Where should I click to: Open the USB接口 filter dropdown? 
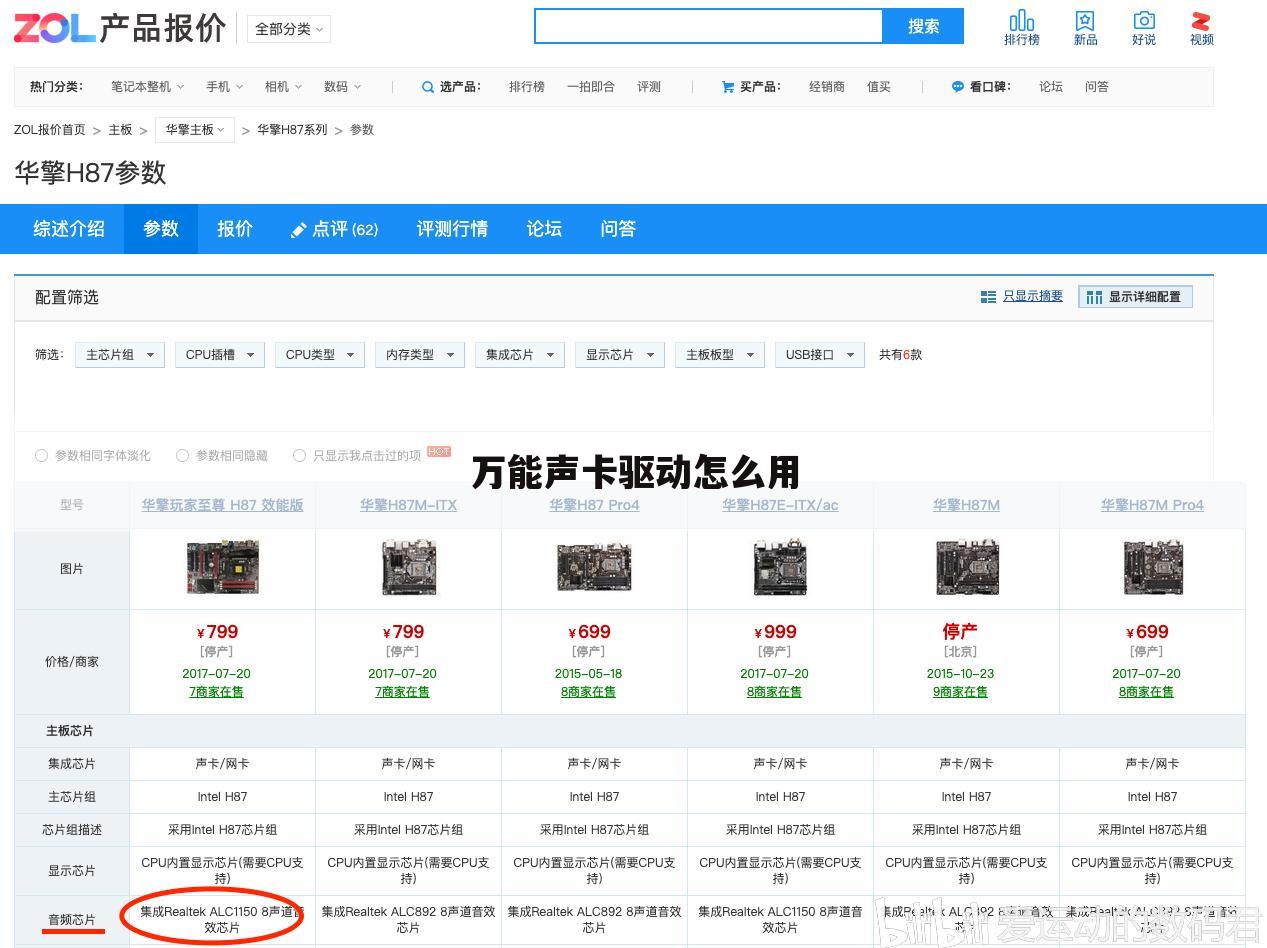pos(820,355)
